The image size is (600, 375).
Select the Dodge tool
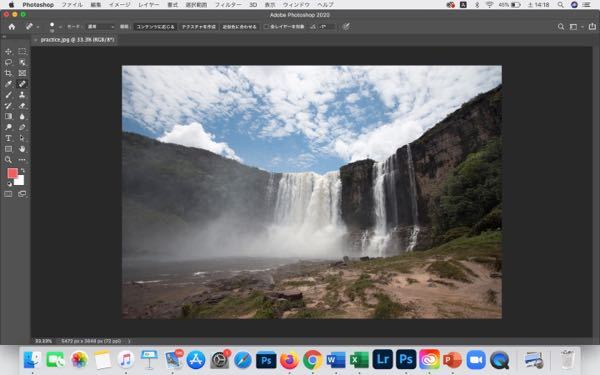(8, 127)
